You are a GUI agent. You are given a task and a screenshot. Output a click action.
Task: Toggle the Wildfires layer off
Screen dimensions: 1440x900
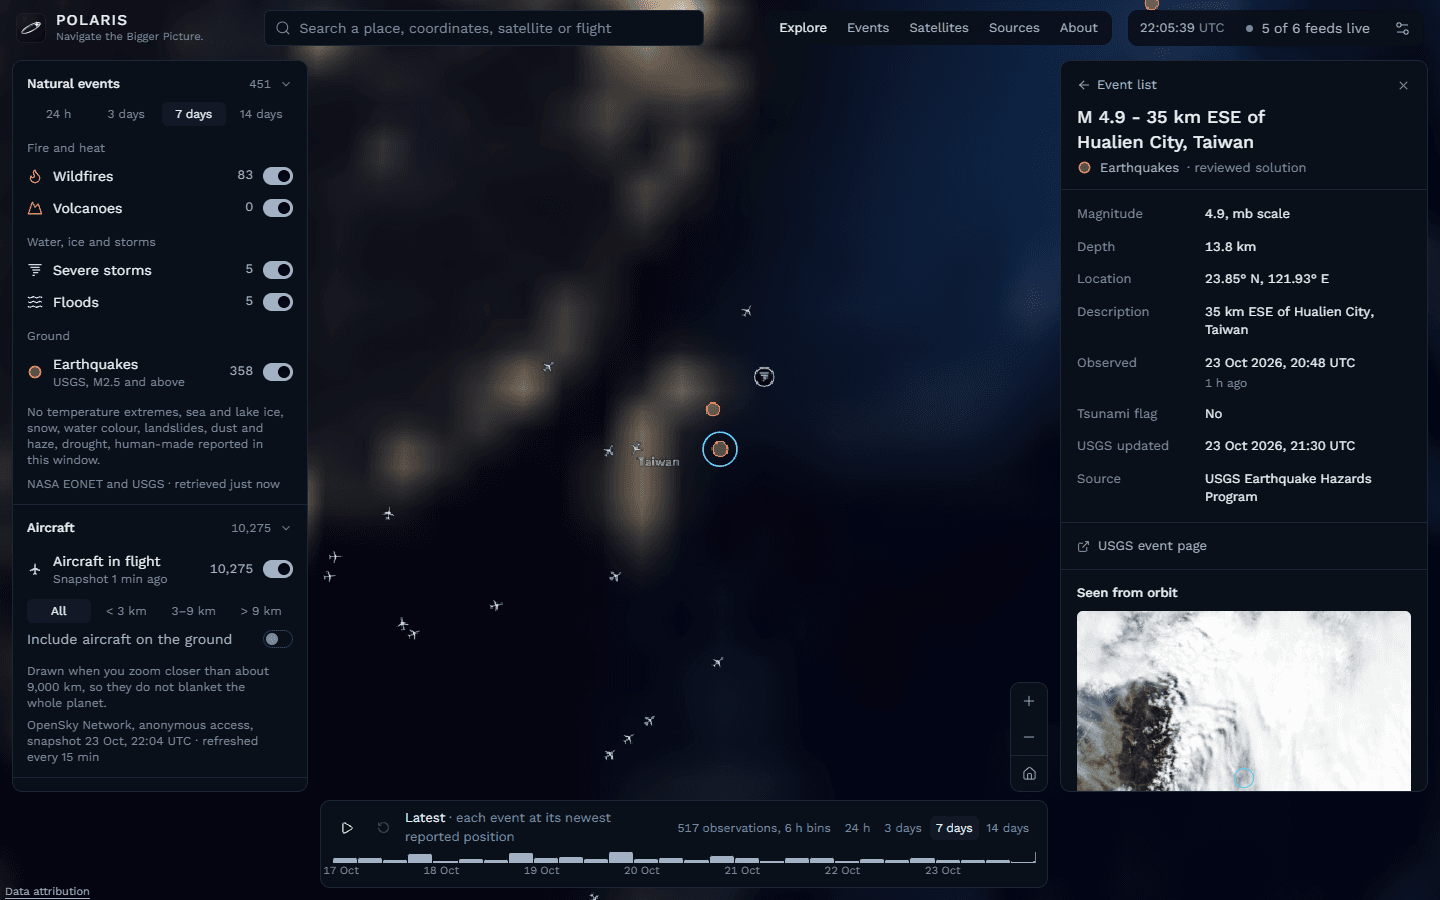coord(278,176)
